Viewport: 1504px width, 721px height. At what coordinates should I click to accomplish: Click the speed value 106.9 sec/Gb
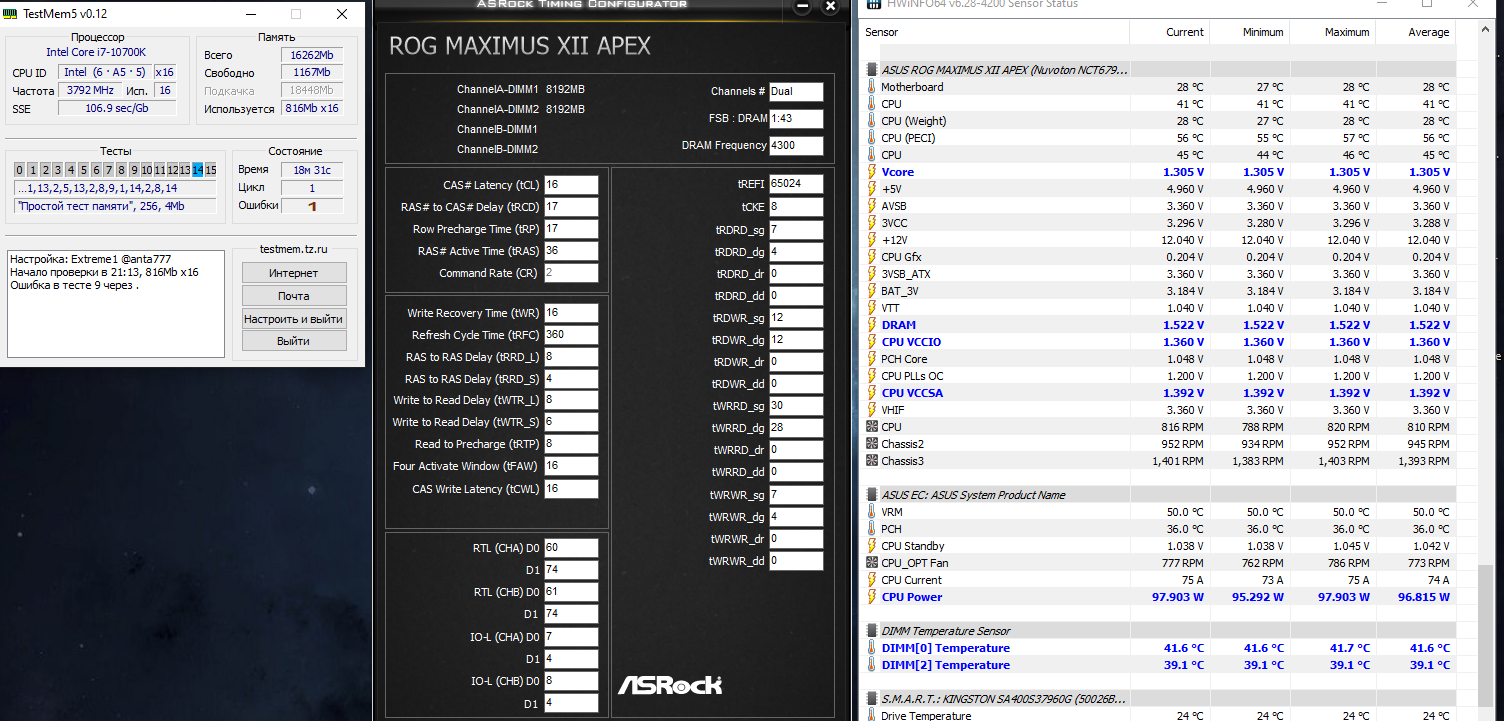(117, 108)
